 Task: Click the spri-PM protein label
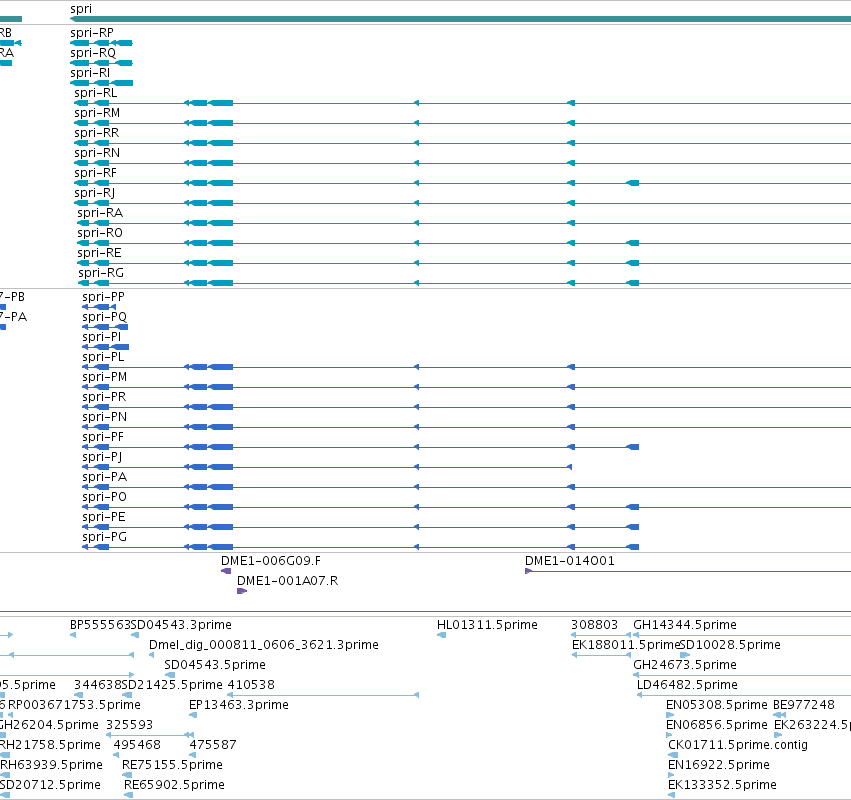105,377
